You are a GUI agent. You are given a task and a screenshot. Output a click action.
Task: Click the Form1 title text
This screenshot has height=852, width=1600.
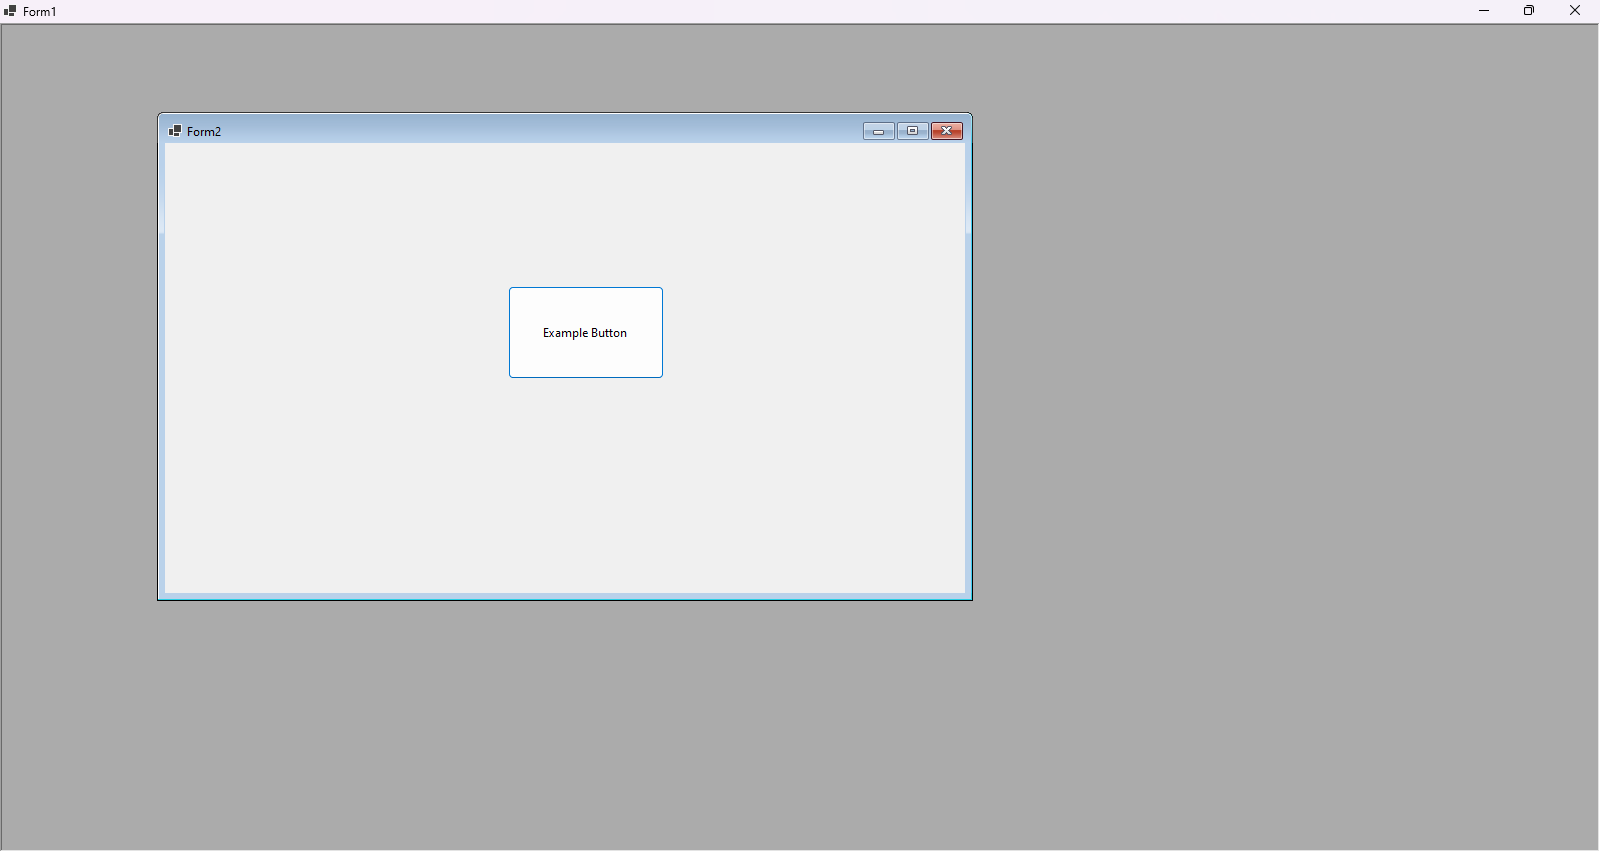40,12
